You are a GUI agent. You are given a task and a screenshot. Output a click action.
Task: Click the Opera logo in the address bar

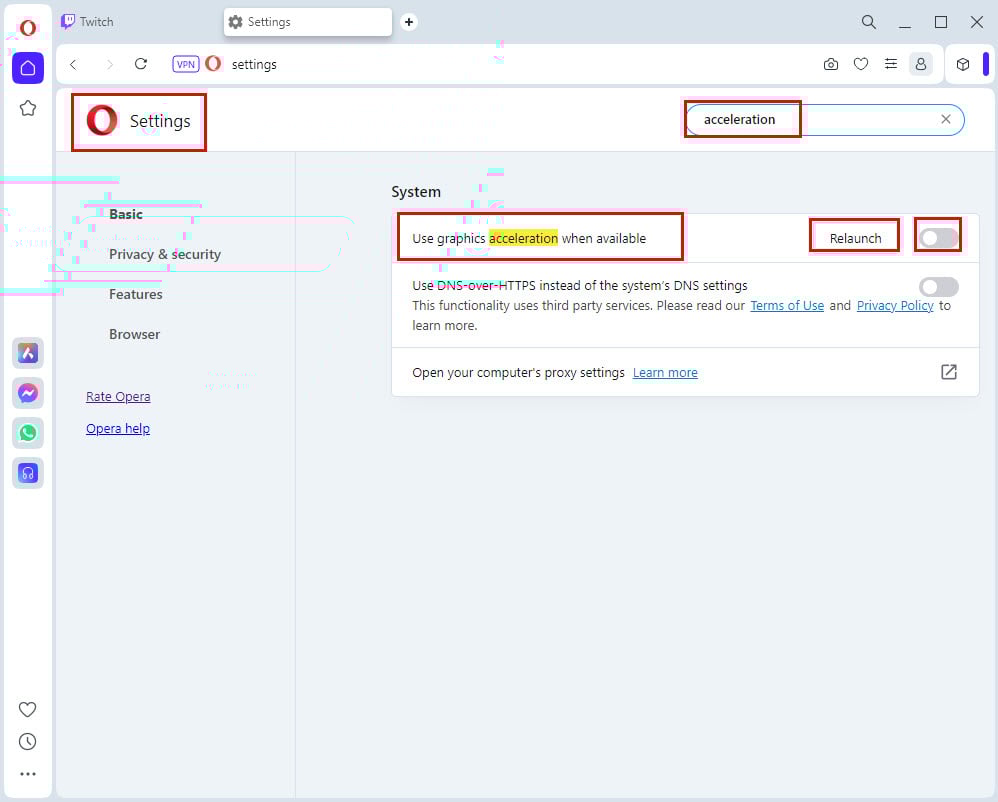[x=213, y=64]
